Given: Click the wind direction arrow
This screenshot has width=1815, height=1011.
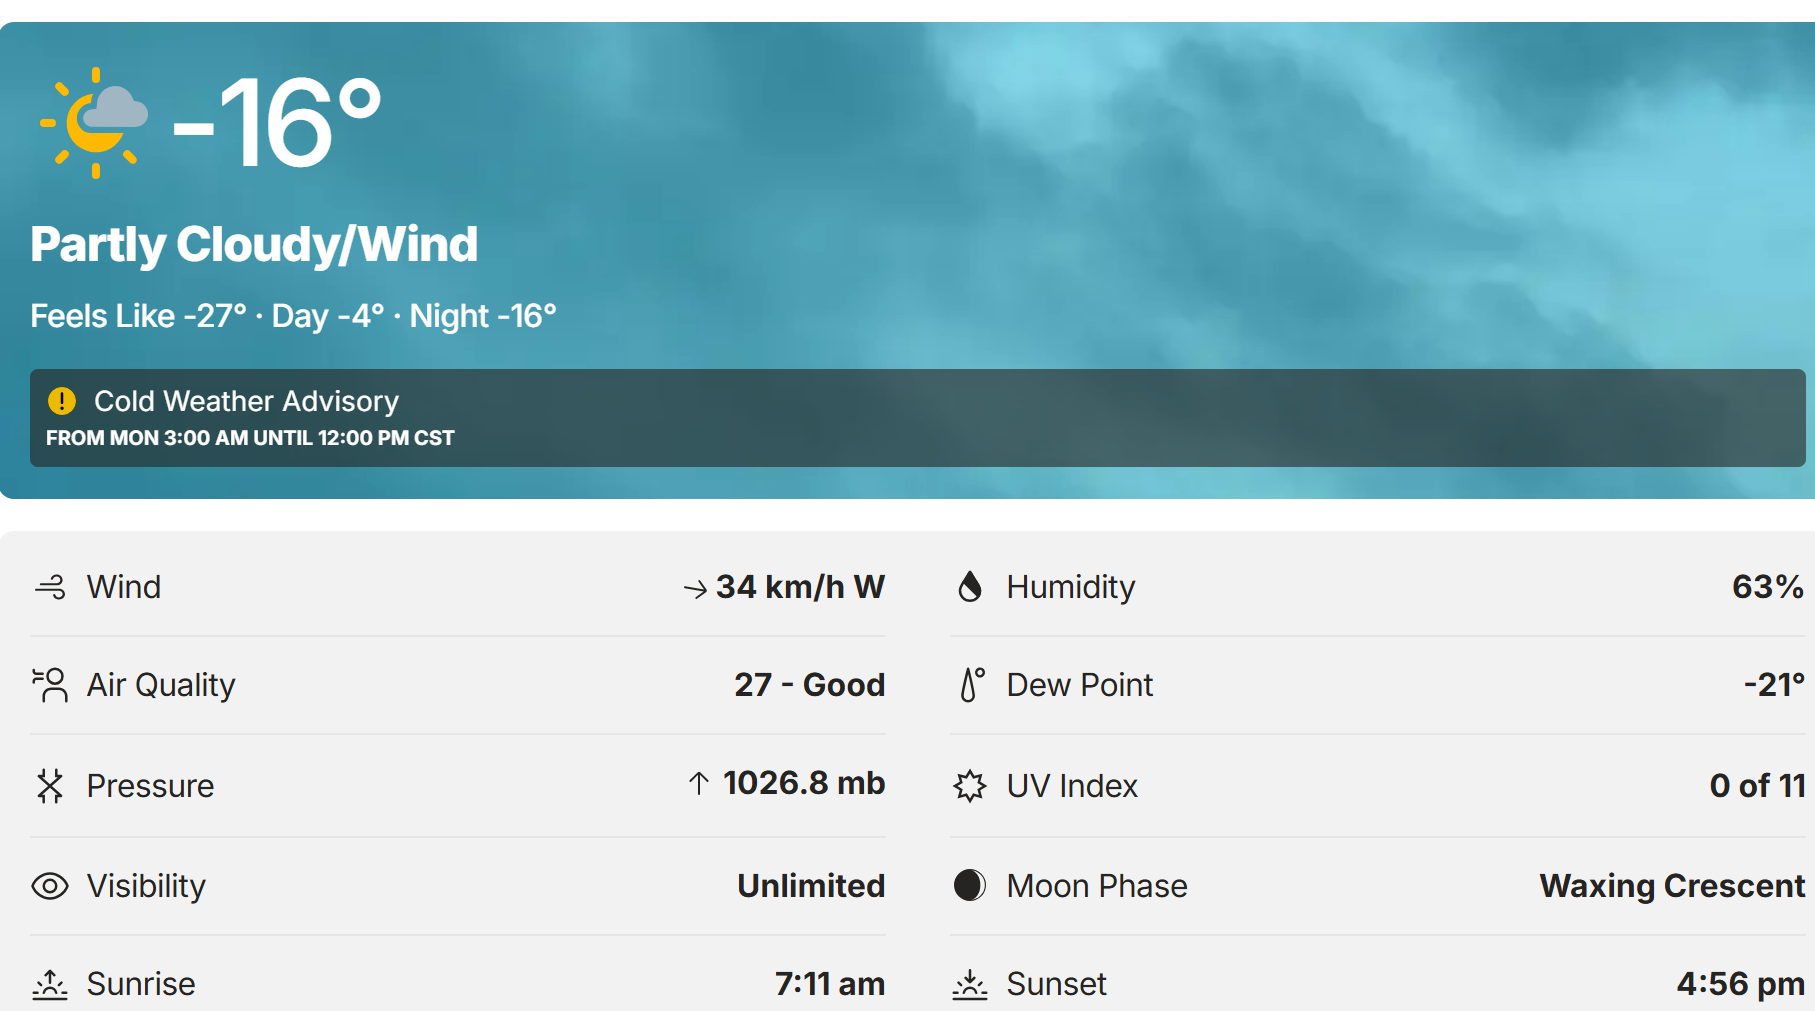Looking at the screenshot, I should (695, 589).
